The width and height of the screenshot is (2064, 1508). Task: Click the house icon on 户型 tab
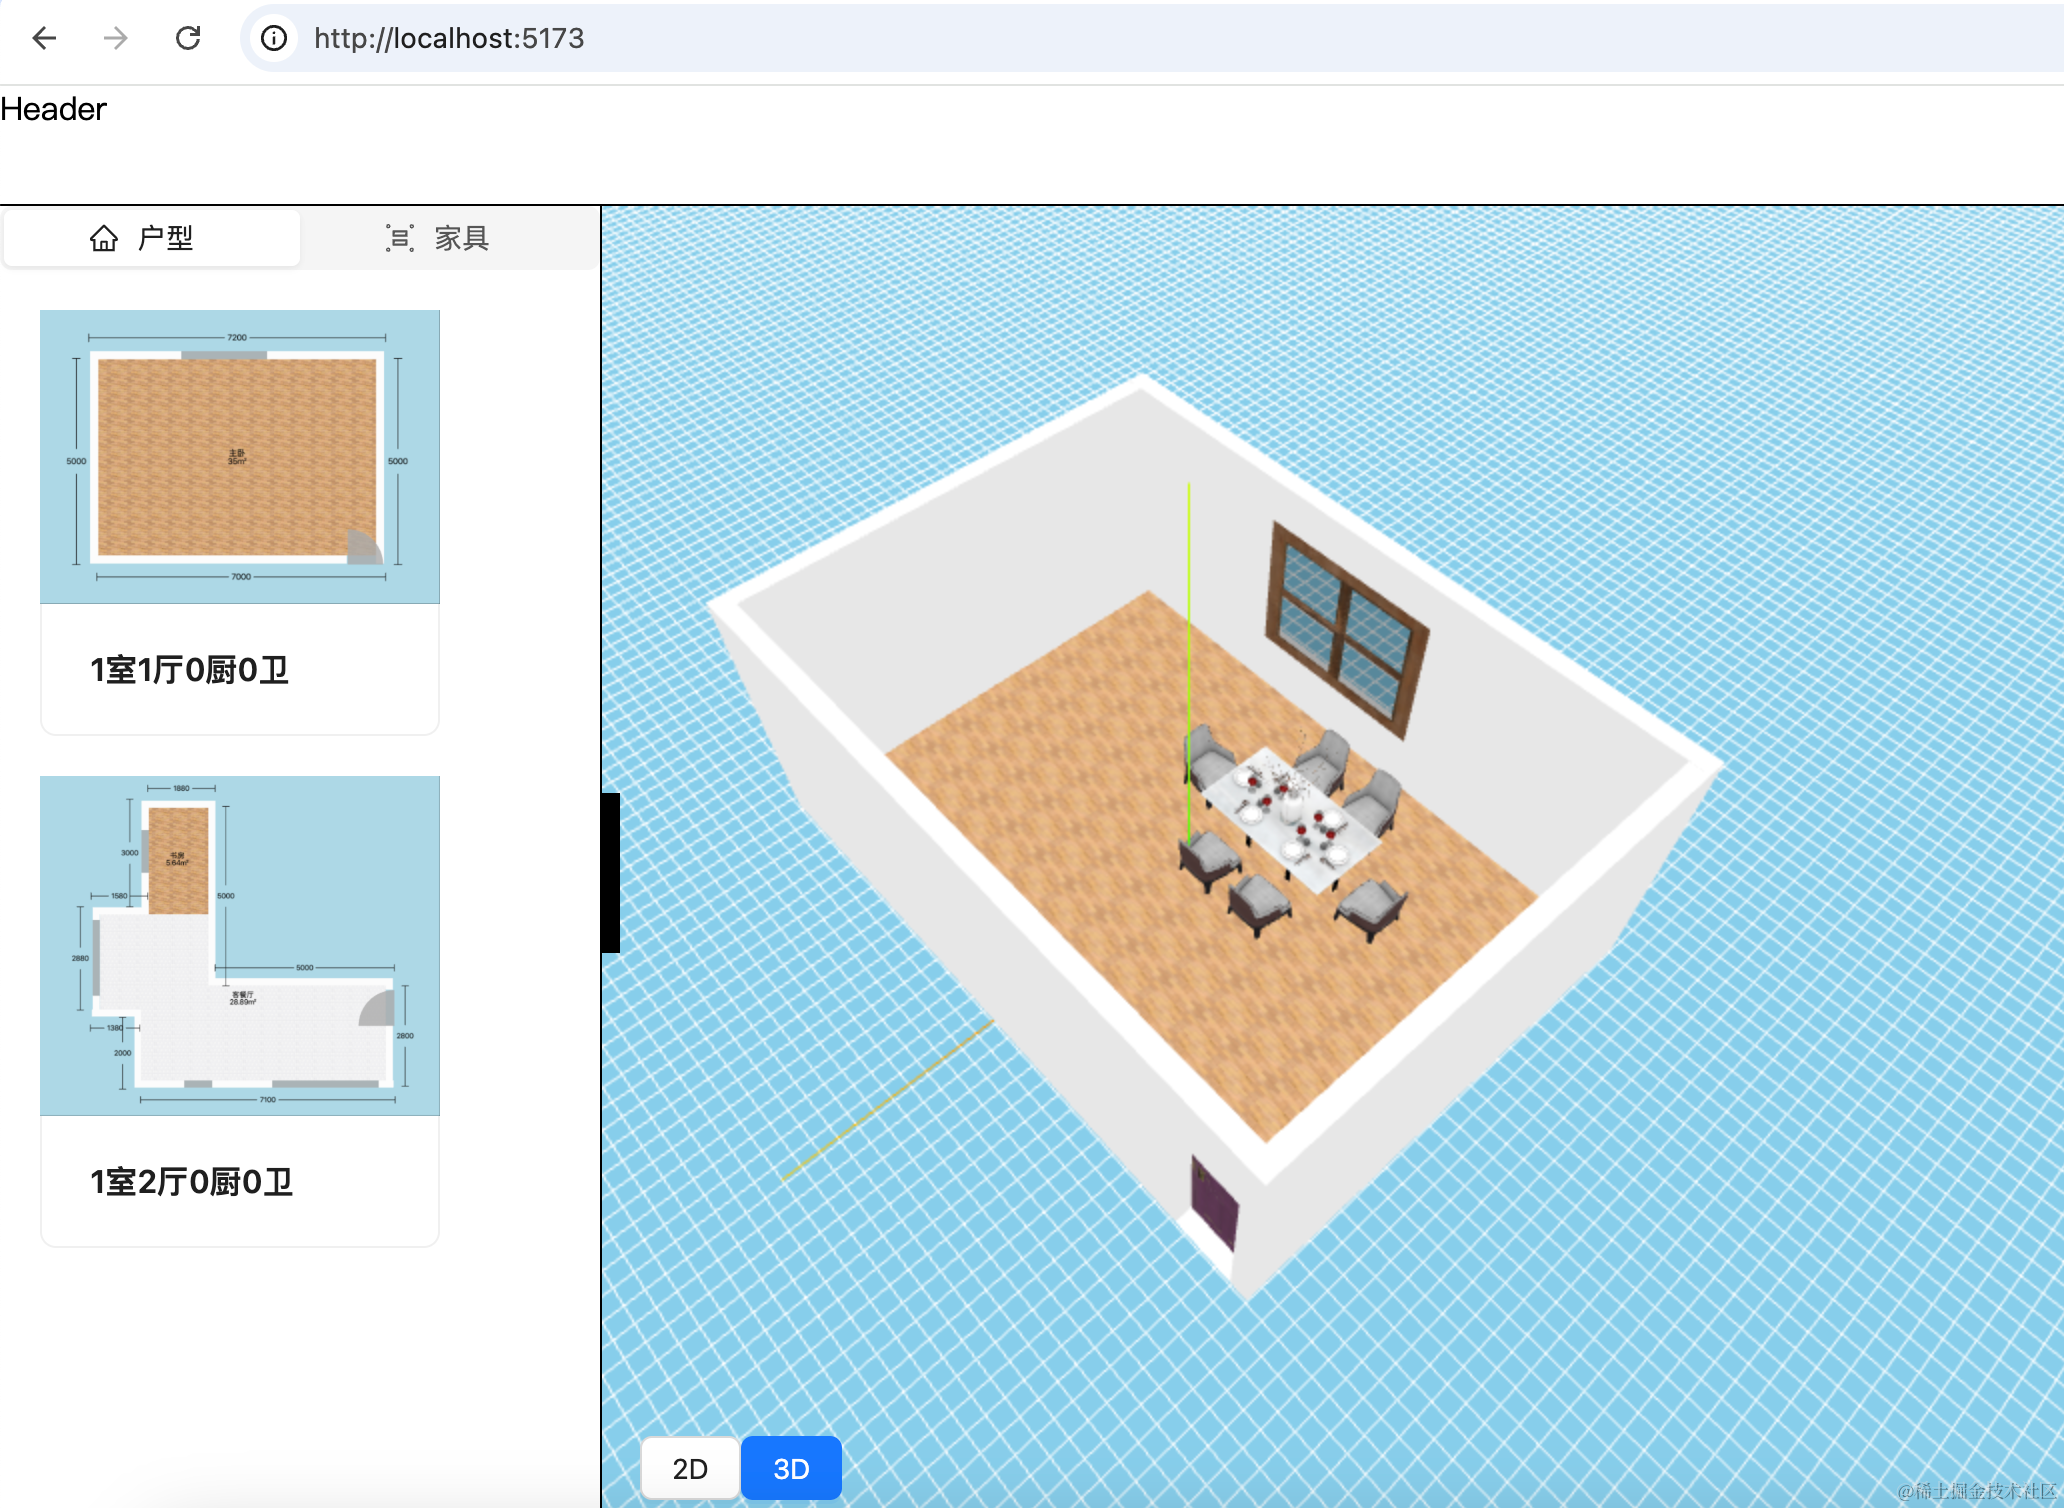click(104, 238)
